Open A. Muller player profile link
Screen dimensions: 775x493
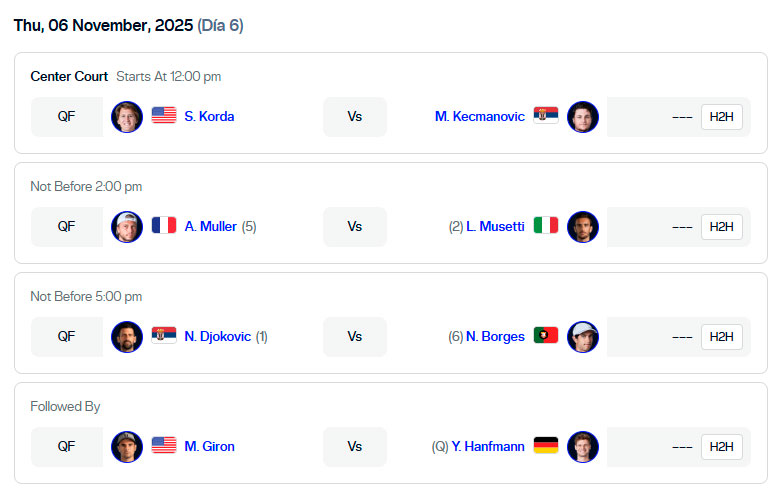pos(211,227)
